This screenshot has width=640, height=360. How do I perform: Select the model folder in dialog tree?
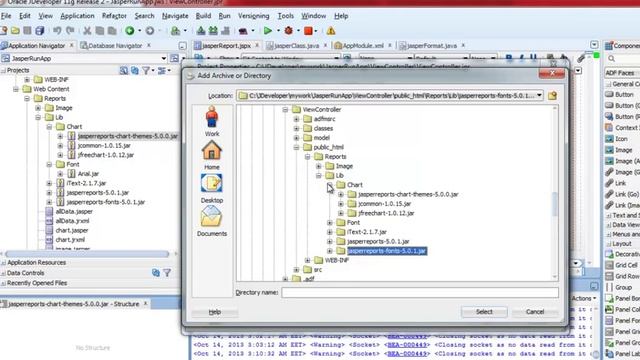tap(321, 138)
